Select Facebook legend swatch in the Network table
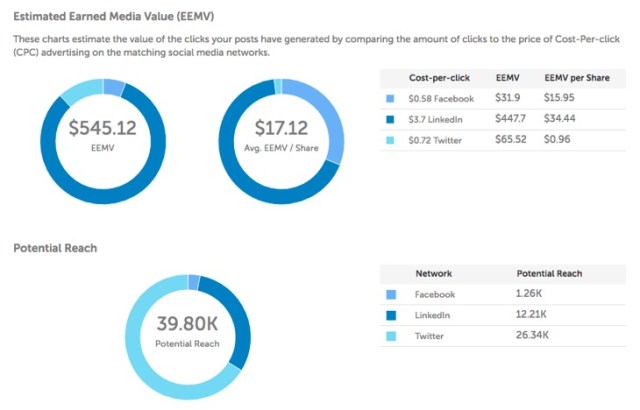 pos(389,295)
